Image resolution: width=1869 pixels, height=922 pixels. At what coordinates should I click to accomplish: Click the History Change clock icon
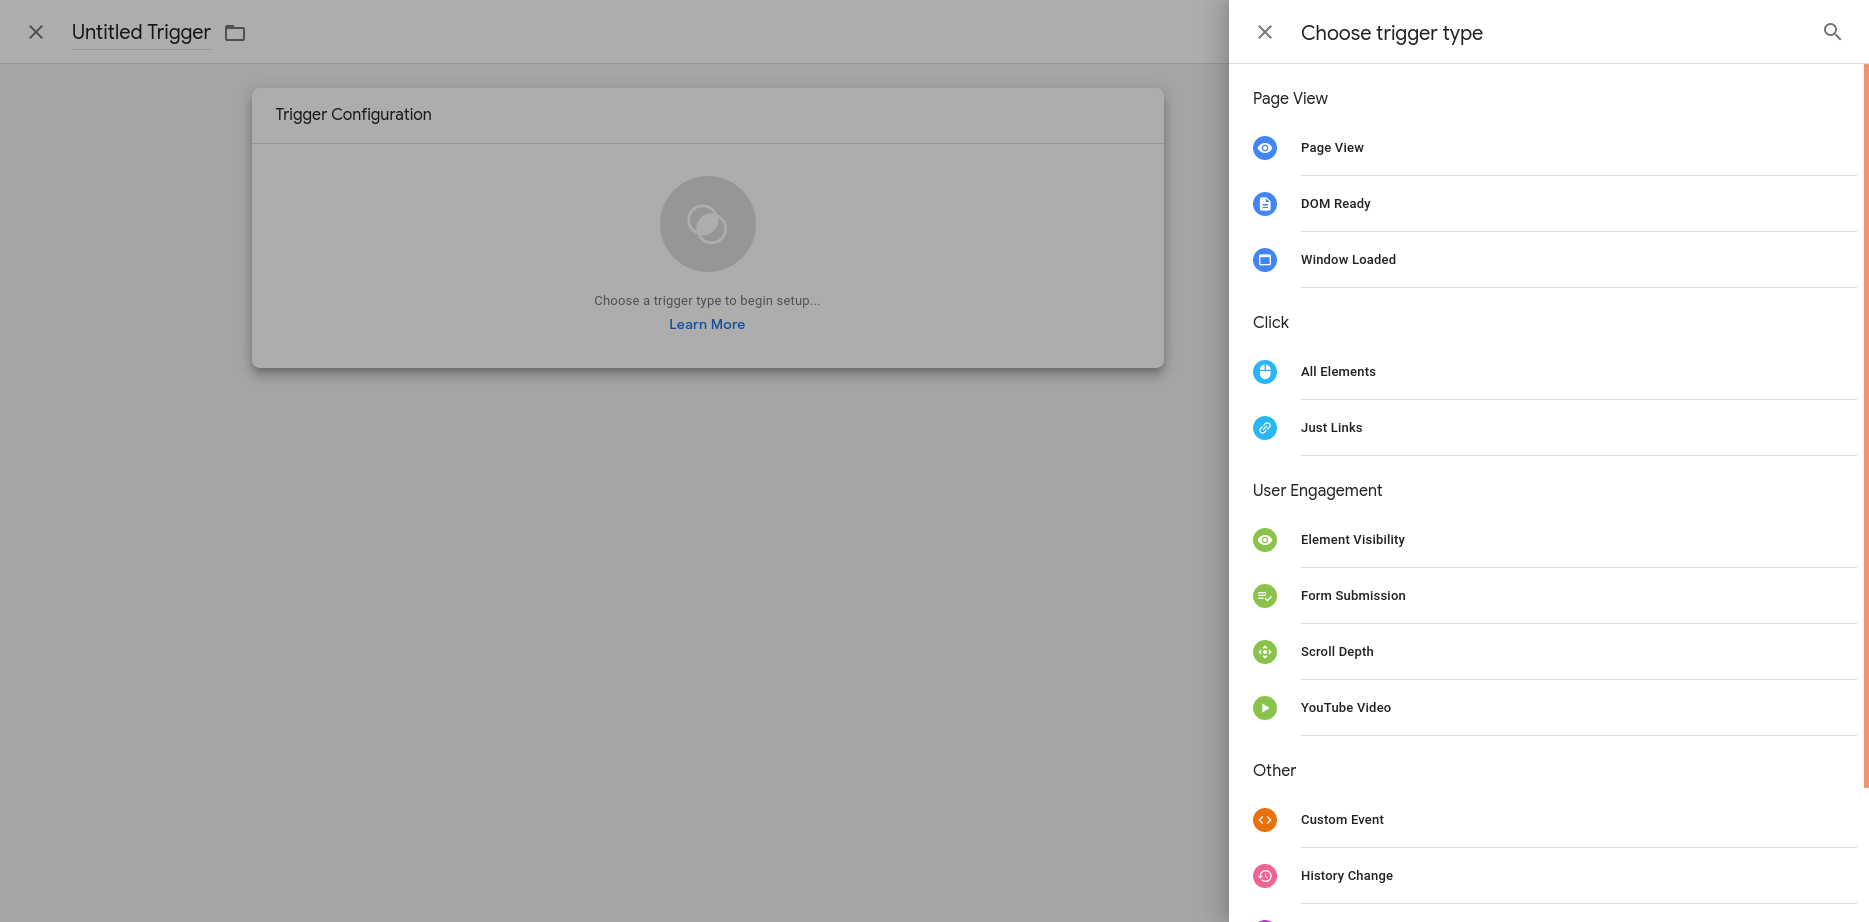[1265, 876]
